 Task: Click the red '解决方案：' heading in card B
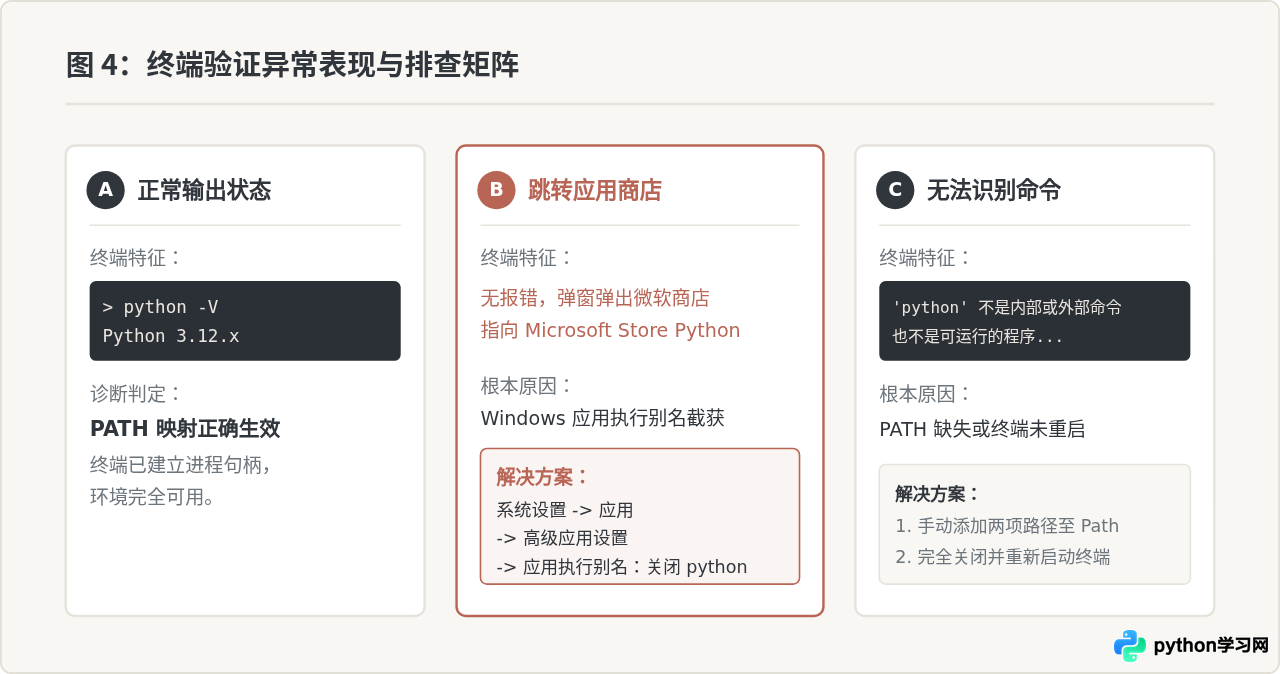543,477
